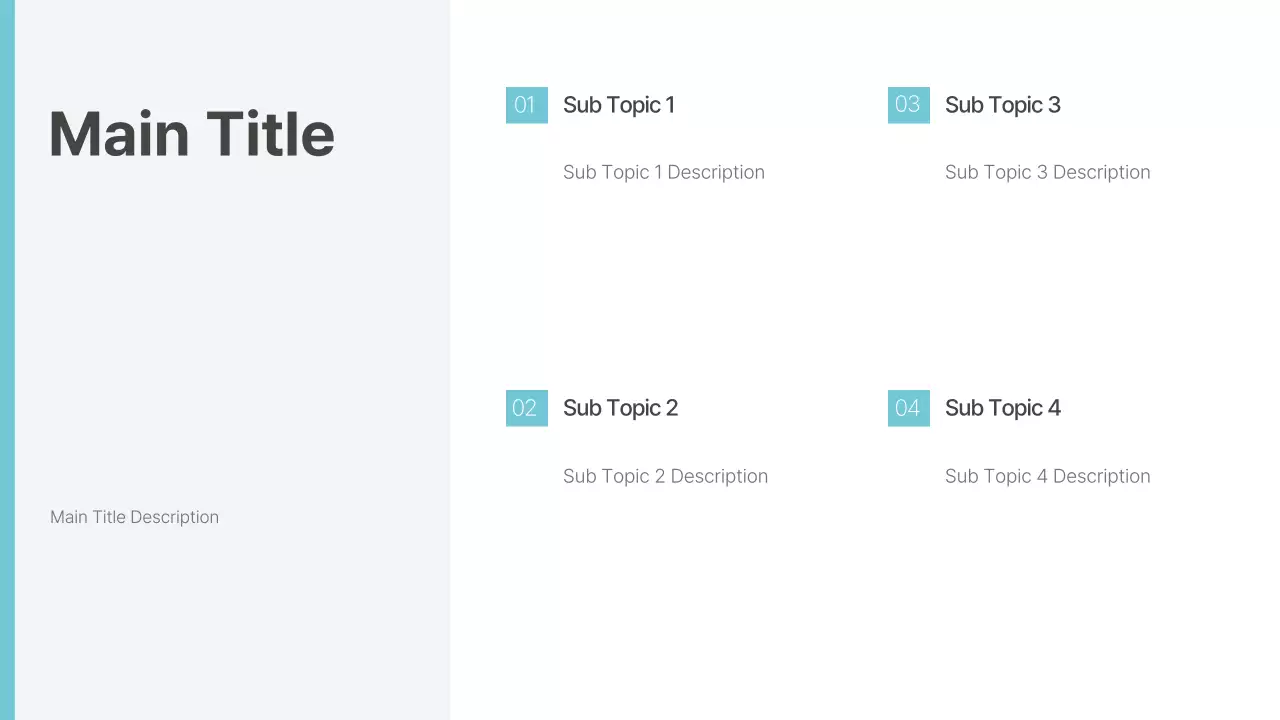This screenshot has height=720, width=1280.
Task: Click the 'Sub Topic 3' heading
Action: (1002, 105)
